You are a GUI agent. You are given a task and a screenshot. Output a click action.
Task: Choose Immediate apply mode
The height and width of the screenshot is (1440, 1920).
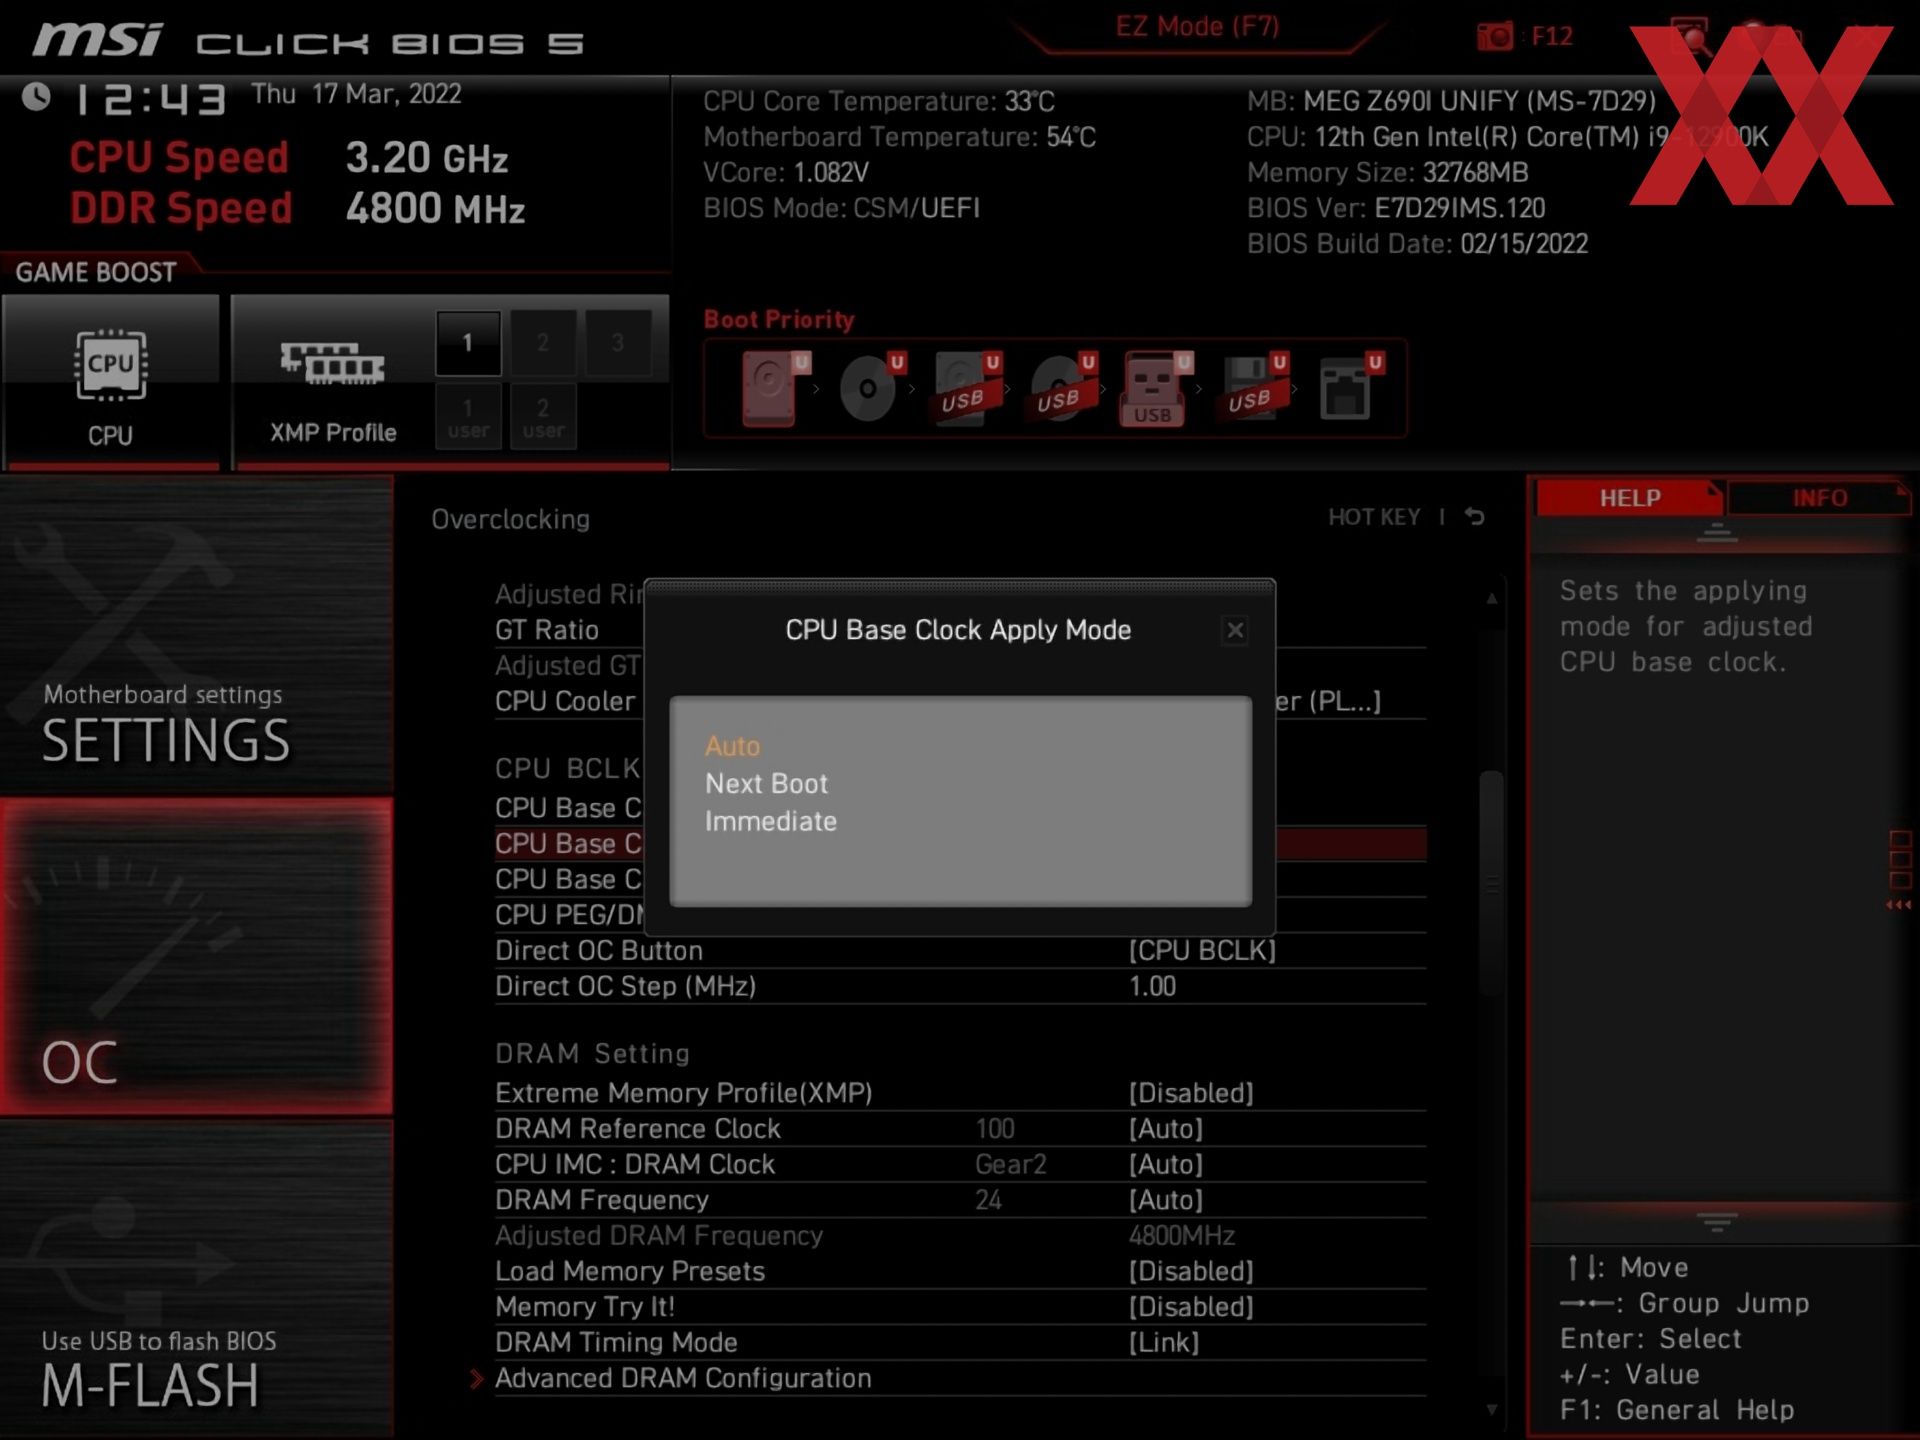(x=770, y=821)
